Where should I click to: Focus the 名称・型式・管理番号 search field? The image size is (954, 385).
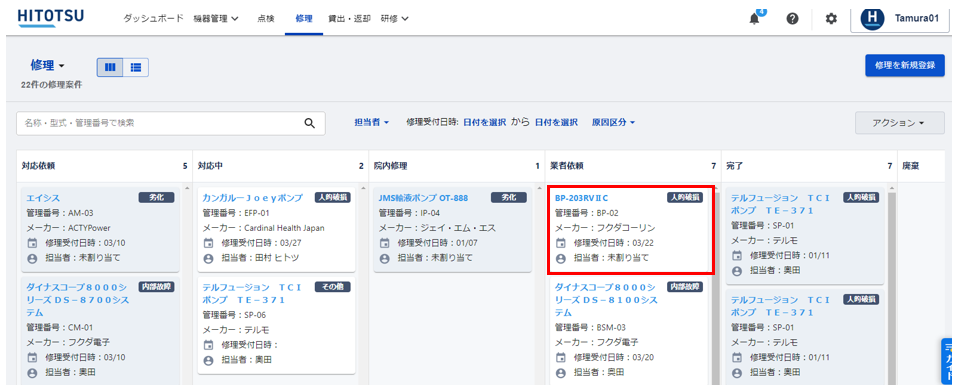tap(171, 123)
